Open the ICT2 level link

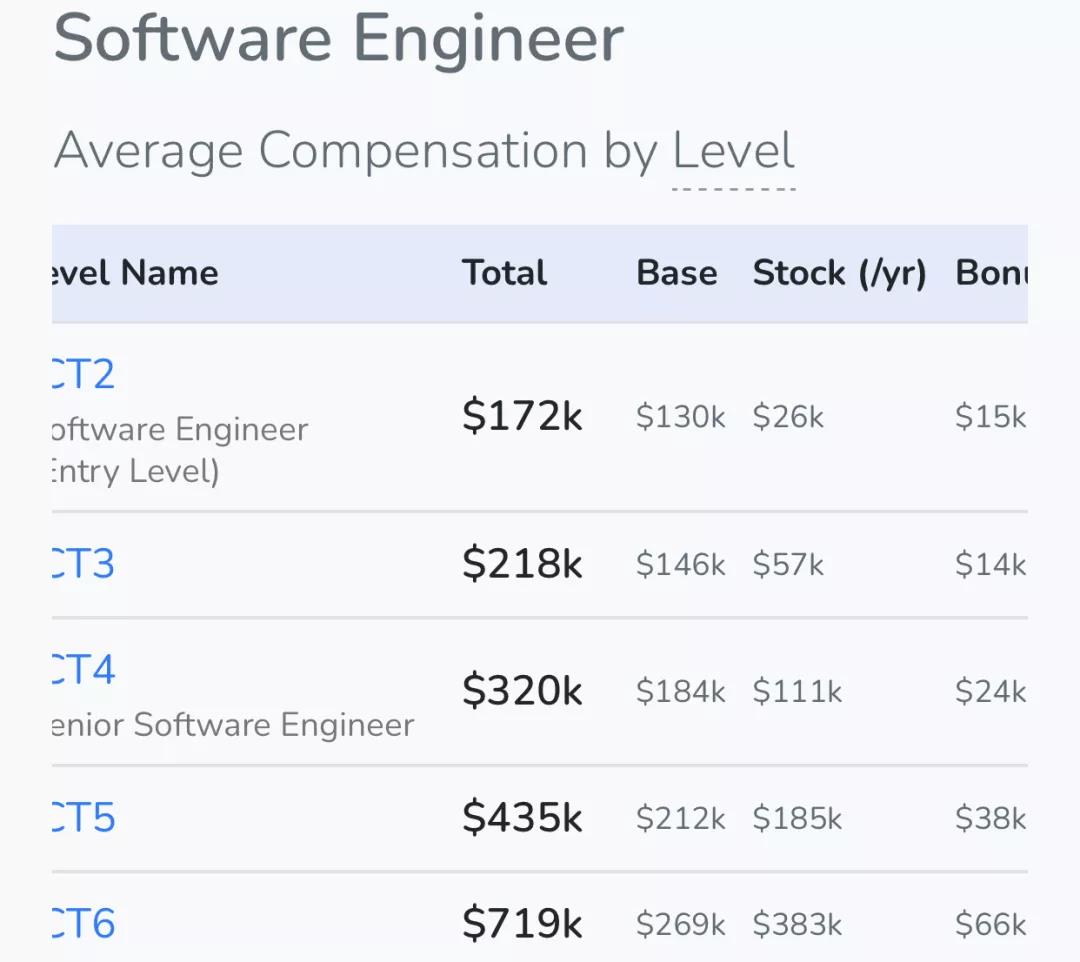(x=84, y=375)
